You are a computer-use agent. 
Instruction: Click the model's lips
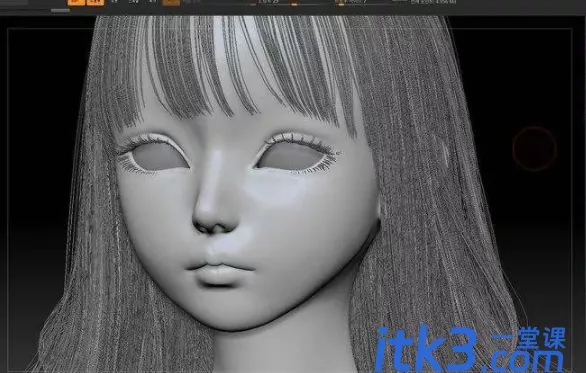tap(219, 273)
